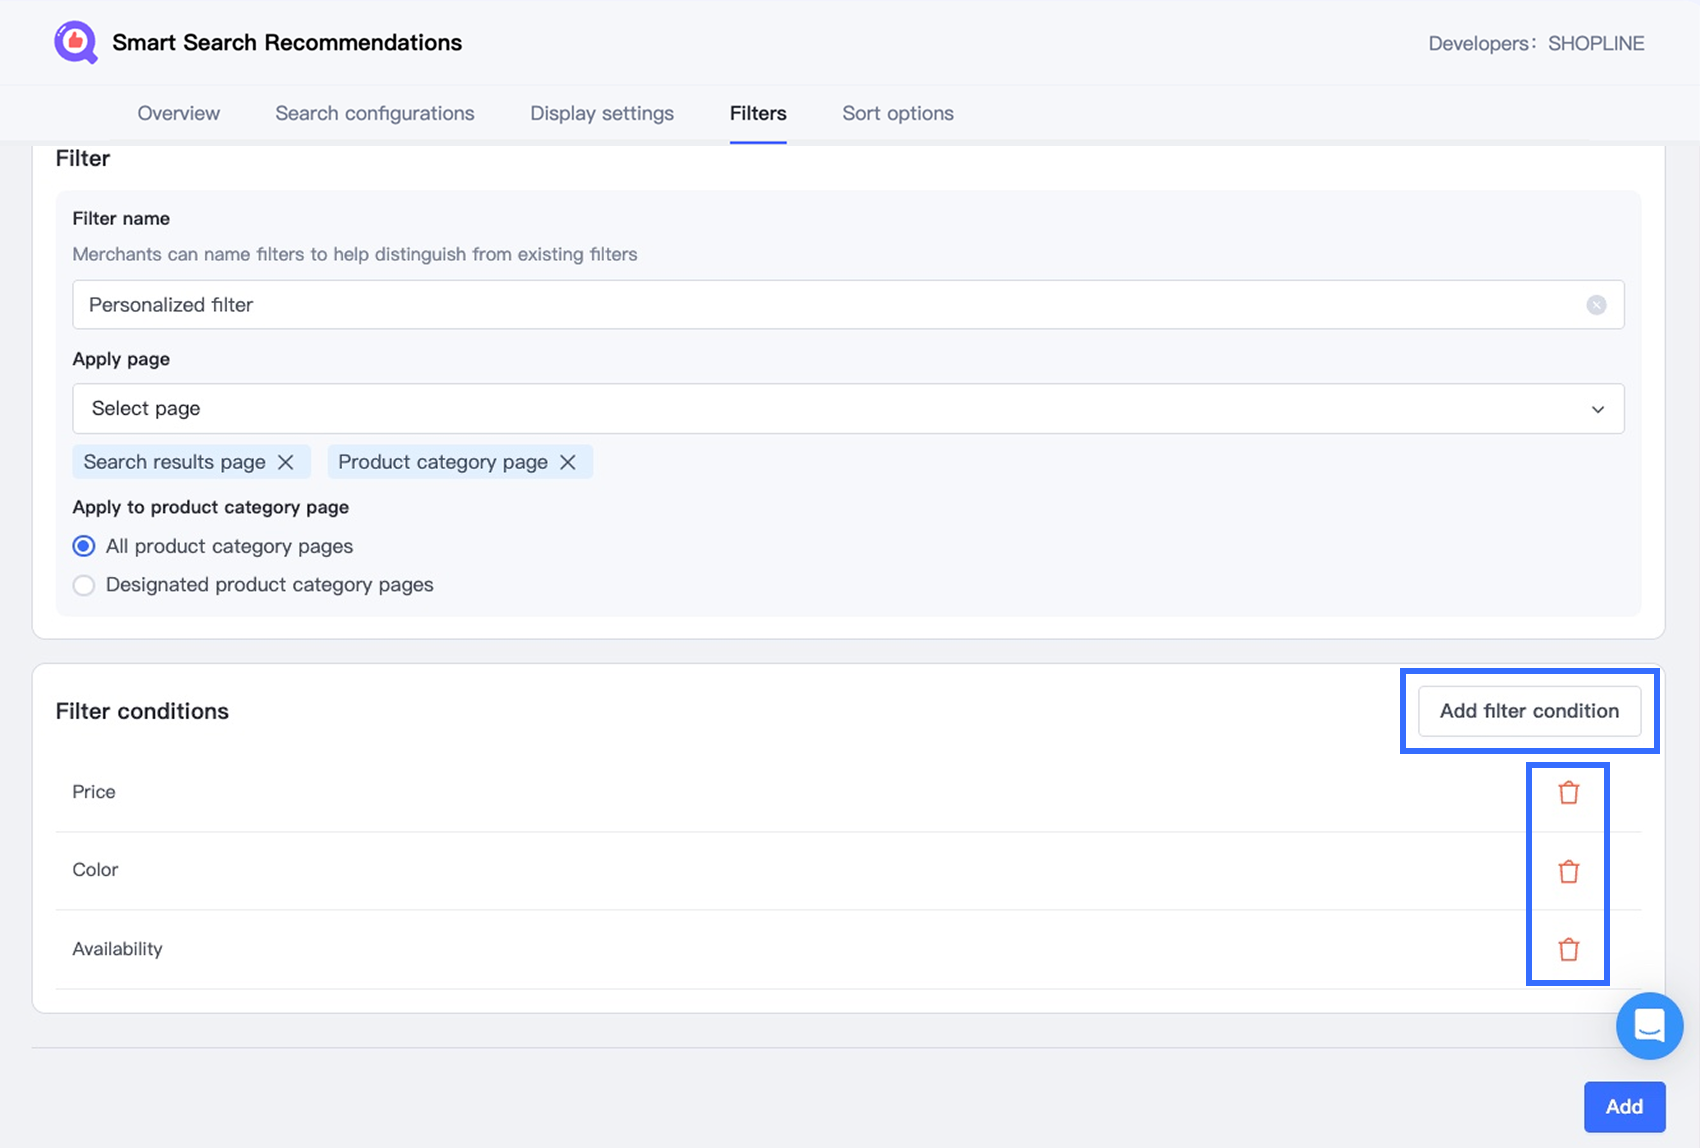Open the Search configurations tab
The height and width of the screenshot is (1148, 1700).
click(375, 113)
